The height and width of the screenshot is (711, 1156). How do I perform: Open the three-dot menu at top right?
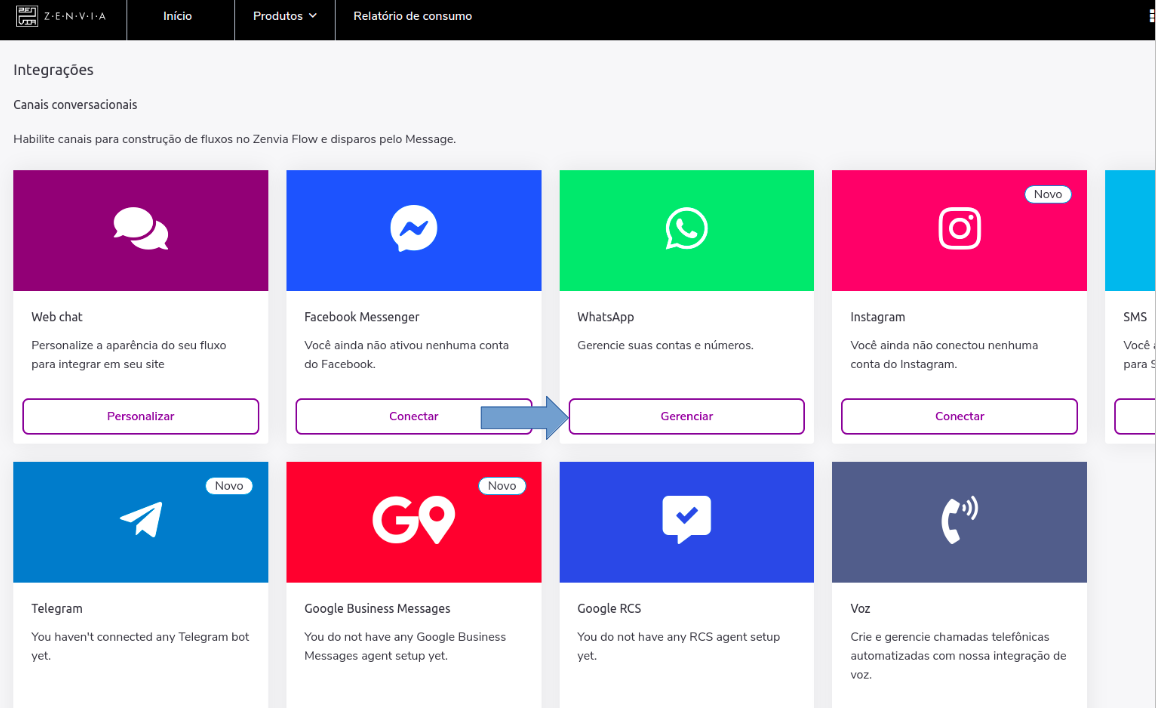[1152, 16]
